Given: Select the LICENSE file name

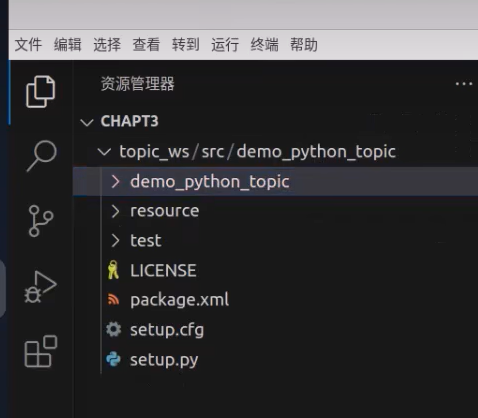Looking at the screenshot, I should pyautogui.click(x=163, y=270).
